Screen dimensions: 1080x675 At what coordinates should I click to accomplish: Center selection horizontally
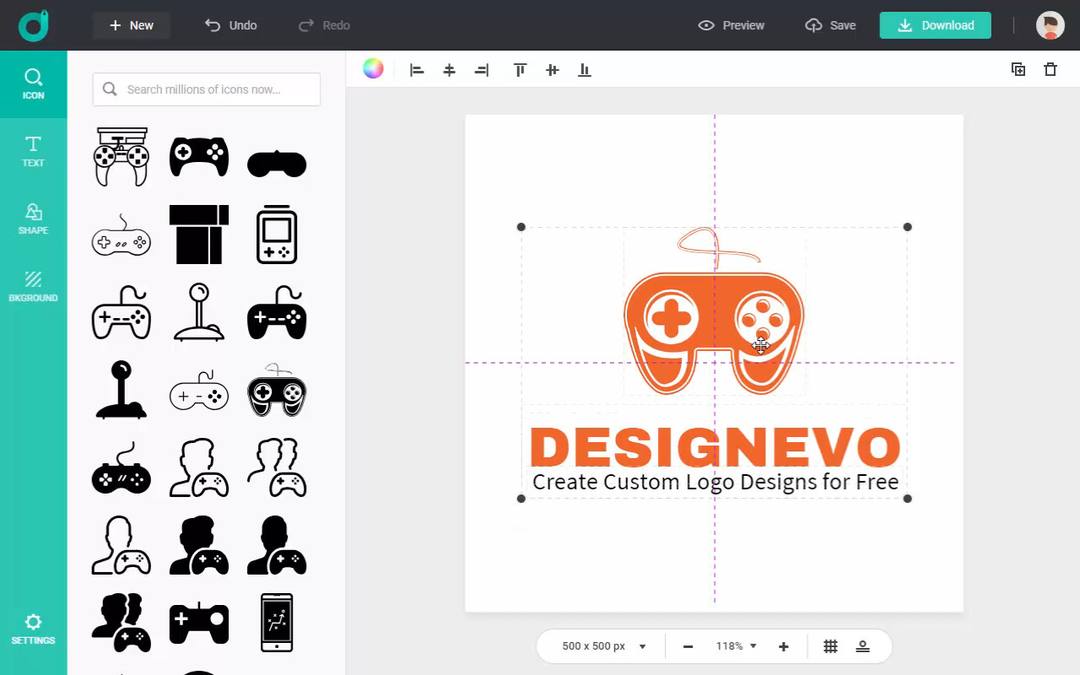pyautogui.click(x=449, y=70)
